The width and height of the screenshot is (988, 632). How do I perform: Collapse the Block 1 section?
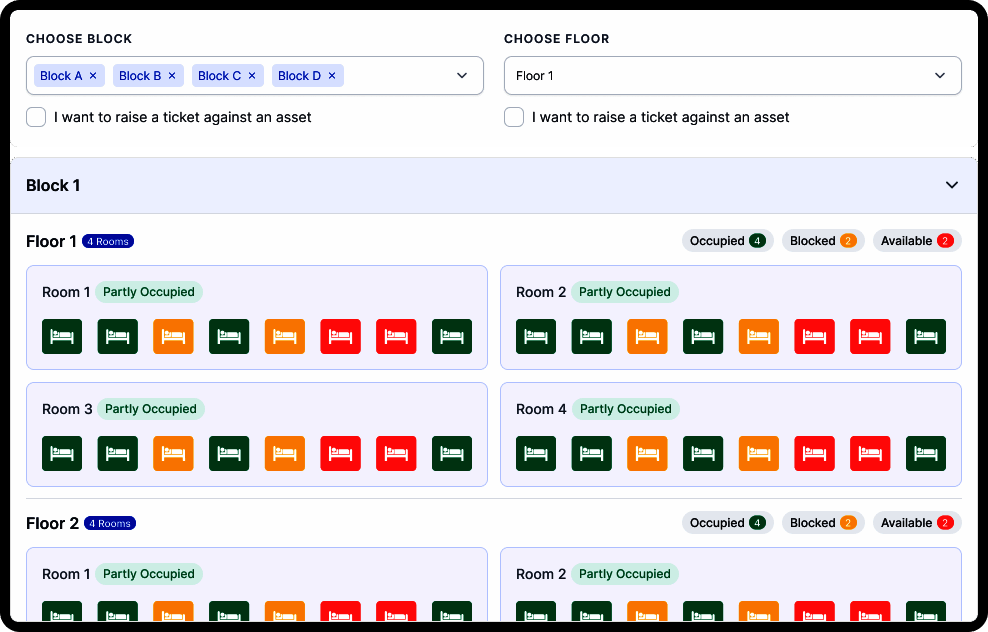coord(952,185)
